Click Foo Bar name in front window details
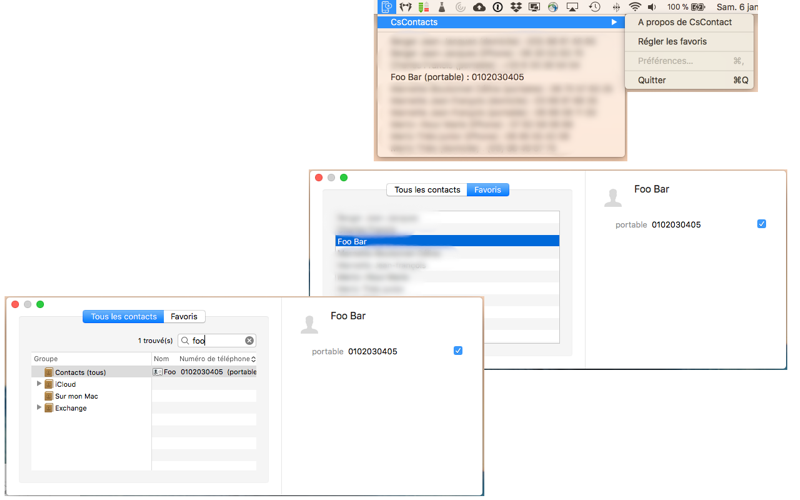800x500 pixels. click(348, 316)
